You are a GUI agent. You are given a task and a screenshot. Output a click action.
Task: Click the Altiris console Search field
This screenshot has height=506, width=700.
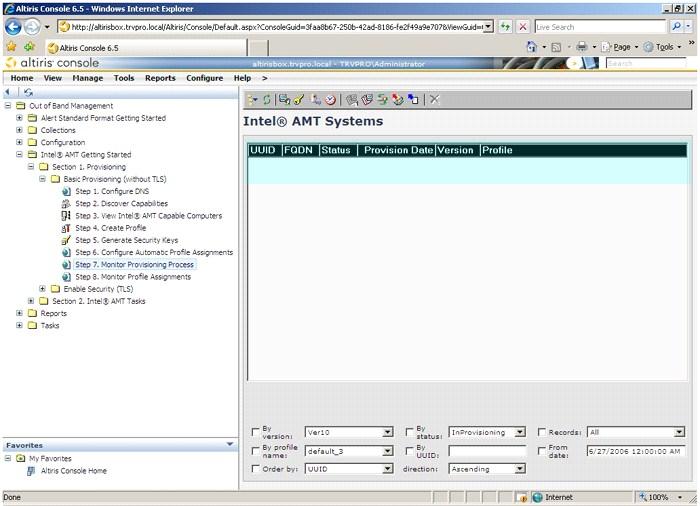646,63
